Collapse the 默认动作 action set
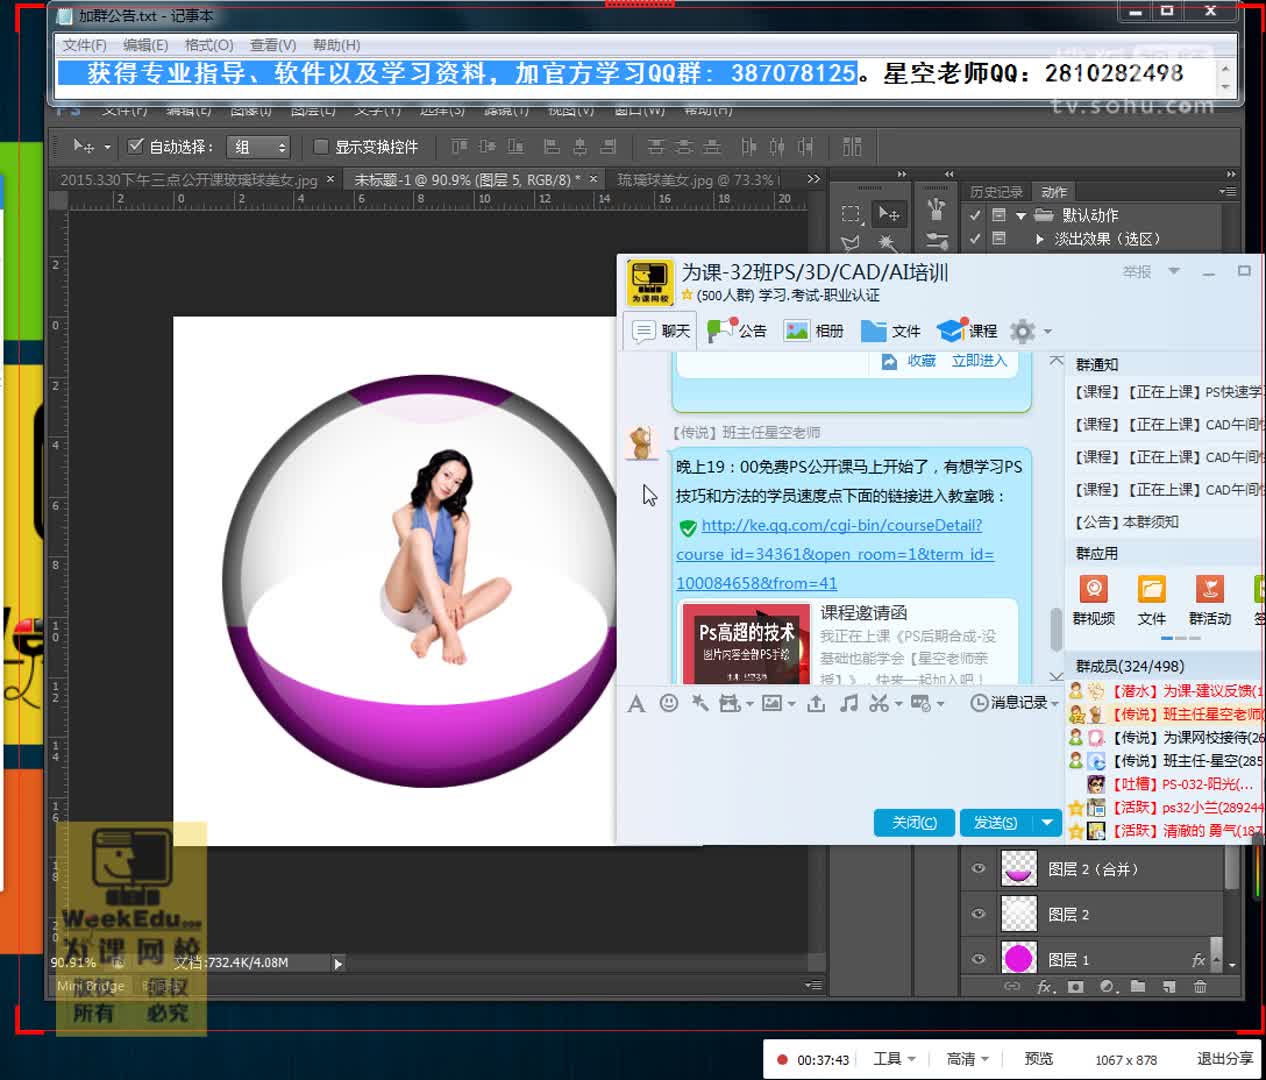Image resolution: width=1266 pixels, height=1080 pixels. (1021, 215)
